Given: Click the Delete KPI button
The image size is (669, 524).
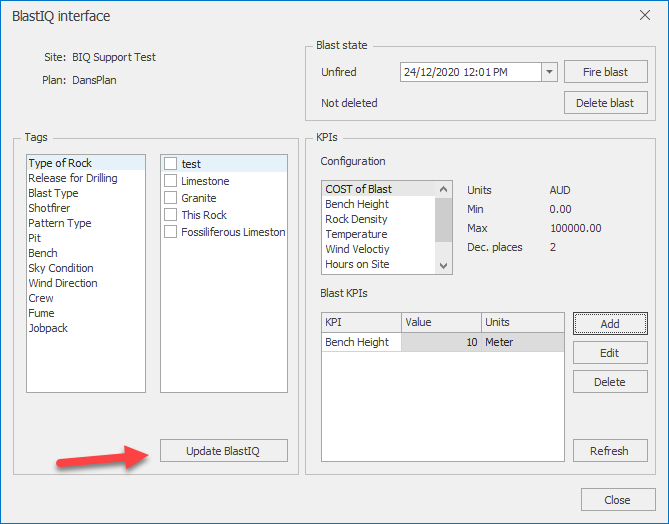Looking at the screenshot, I should point(610,381).
